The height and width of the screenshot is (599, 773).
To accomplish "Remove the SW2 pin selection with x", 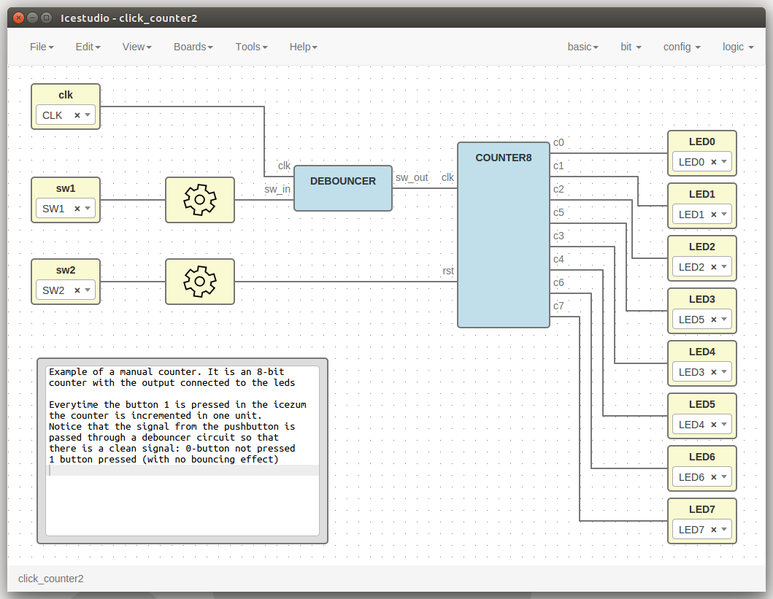I will (x=77, y=290).
